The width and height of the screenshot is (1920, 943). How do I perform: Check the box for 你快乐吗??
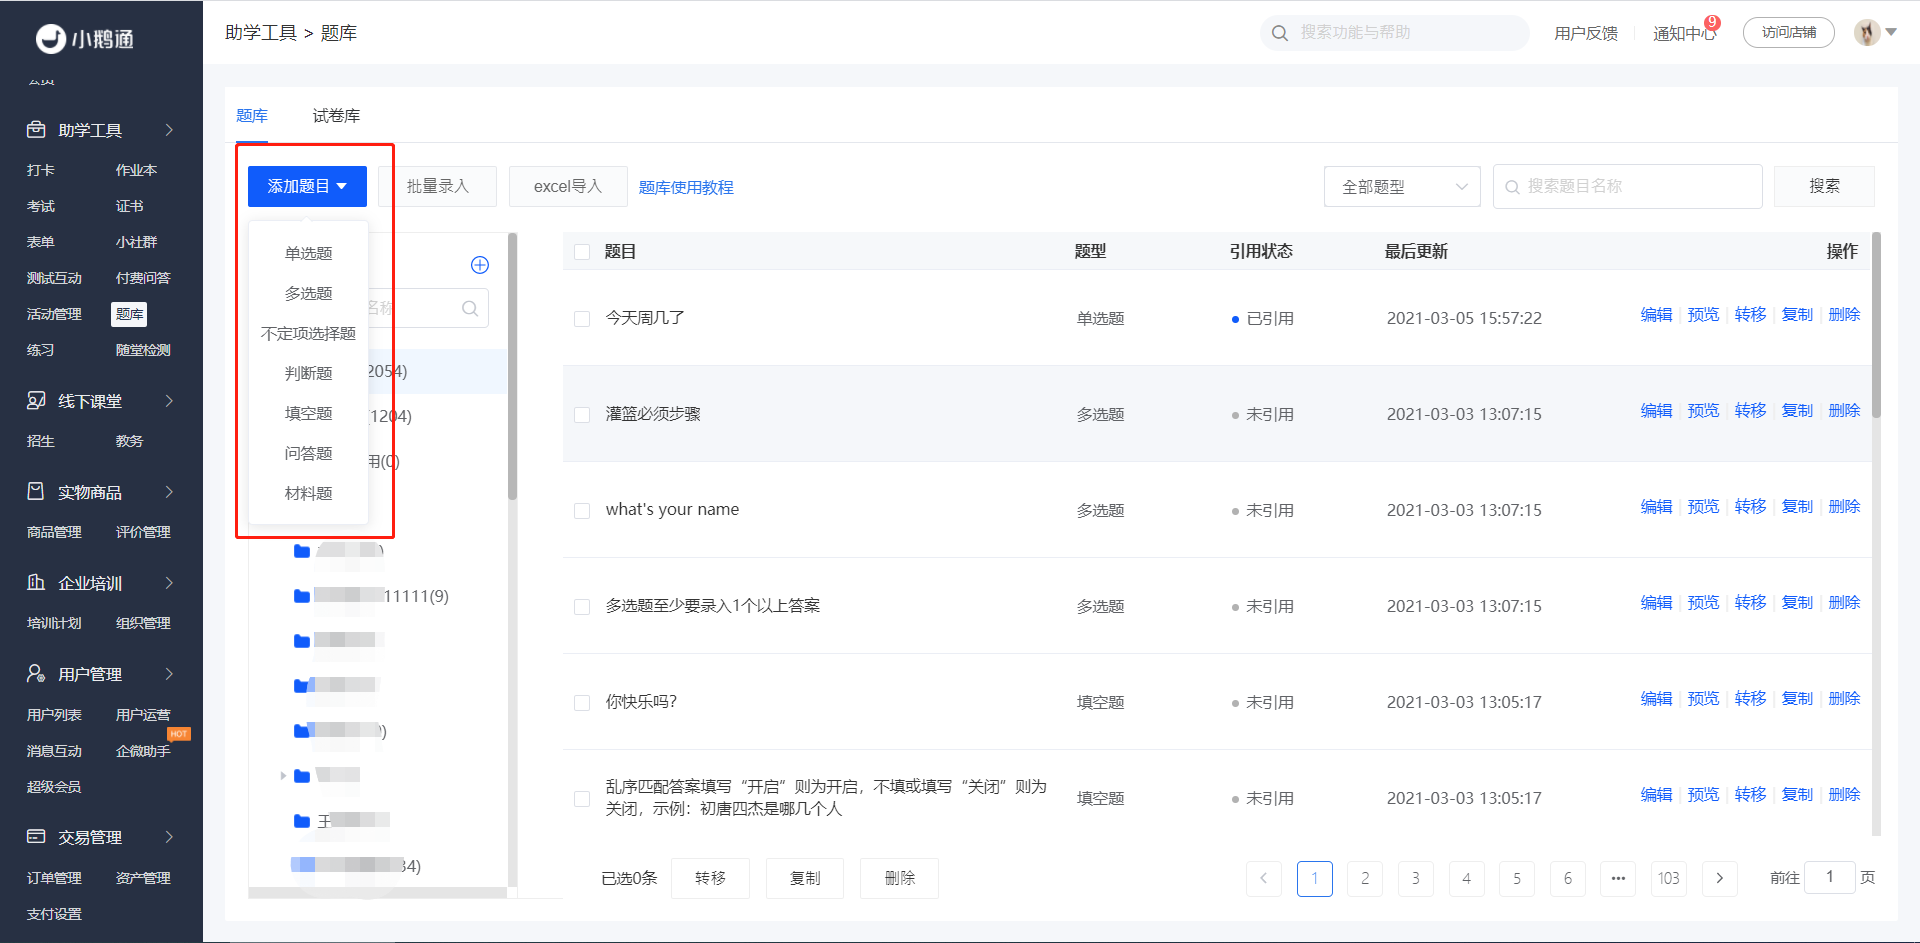pyautogui.click(x=582, y=703)
